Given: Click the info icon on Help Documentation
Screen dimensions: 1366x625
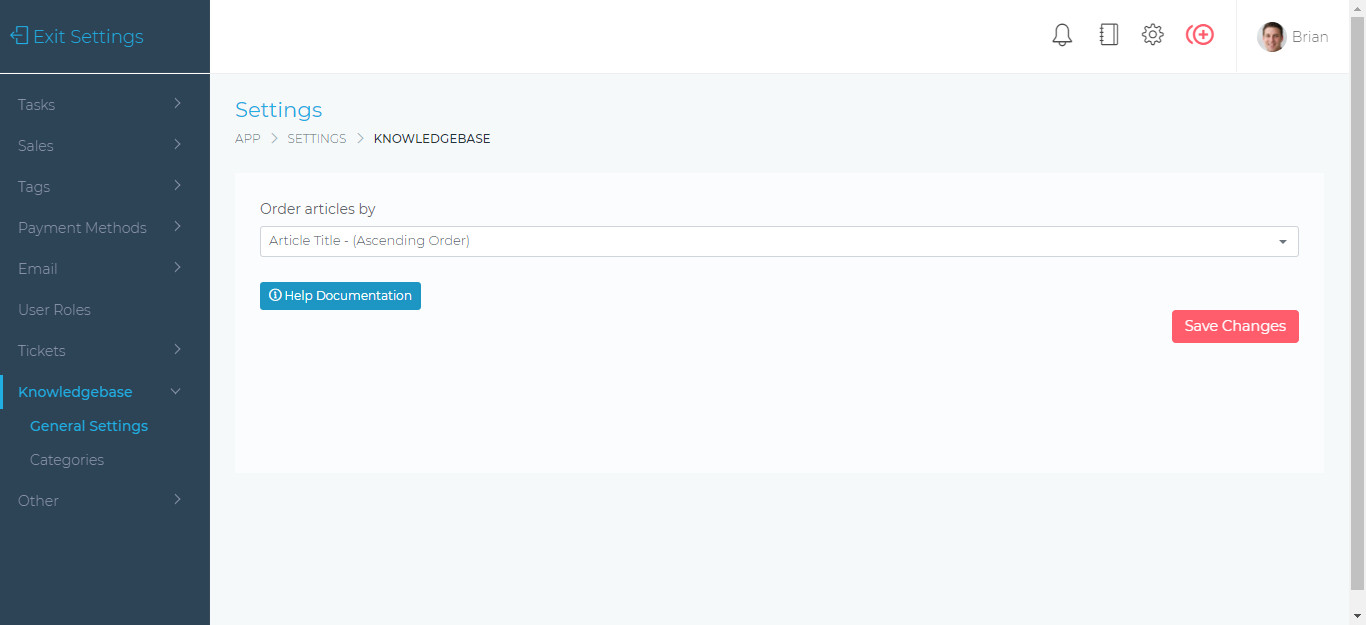Looking at the screenshot, I should click(275, 296).
